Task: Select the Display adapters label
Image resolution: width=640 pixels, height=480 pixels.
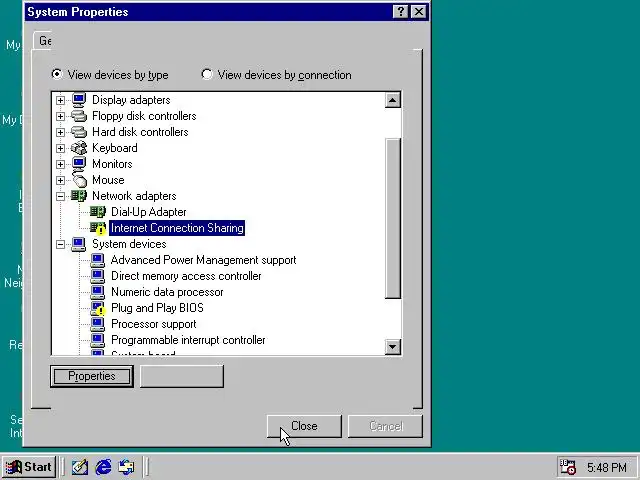Action: click(131, 100)
